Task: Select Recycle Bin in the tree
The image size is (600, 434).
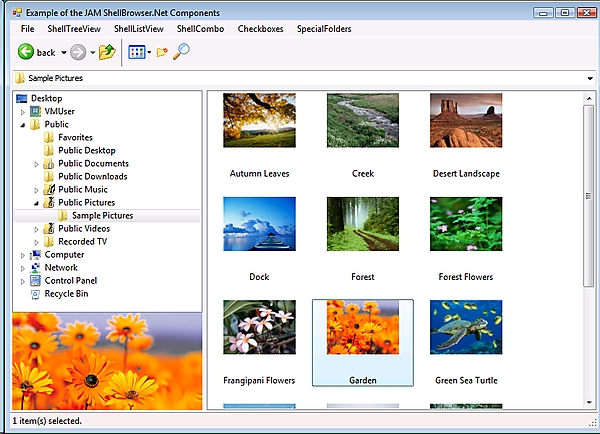Action: 66,294
